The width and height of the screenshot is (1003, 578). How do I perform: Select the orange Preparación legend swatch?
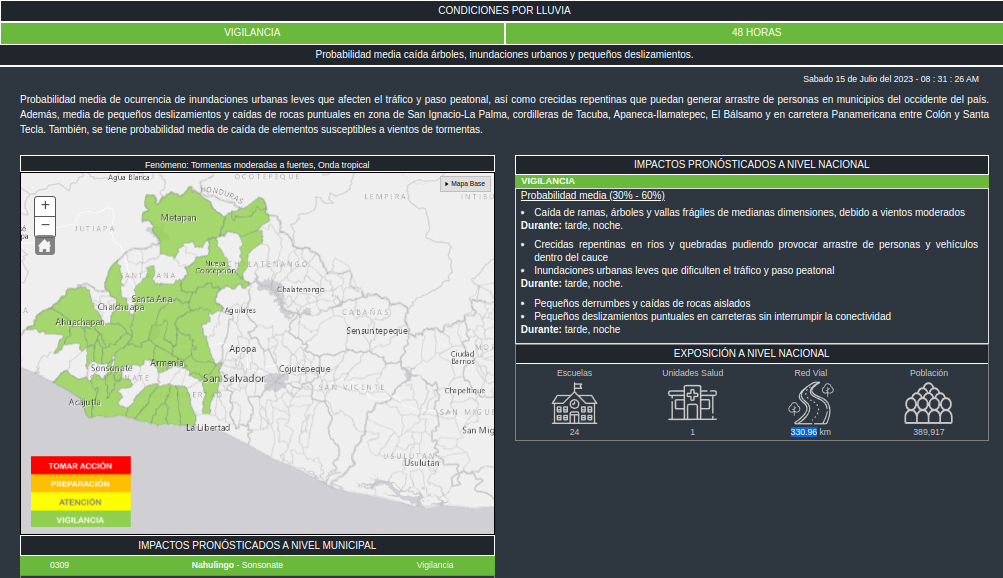[81, 483]
